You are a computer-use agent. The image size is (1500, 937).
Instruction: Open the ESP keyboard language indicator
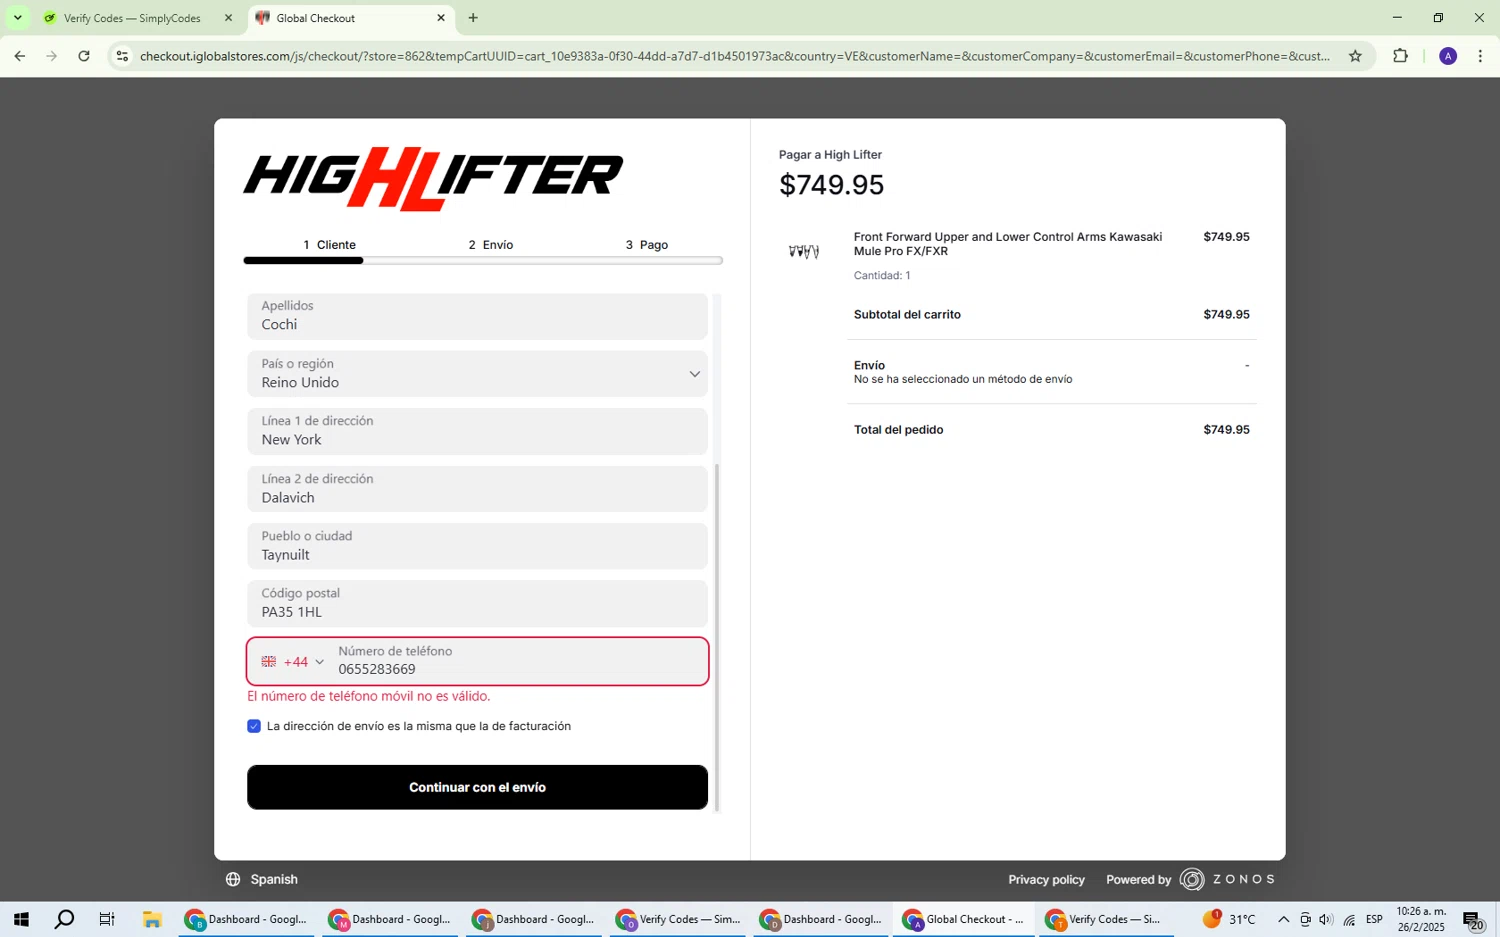click(x=1375, y=920)
